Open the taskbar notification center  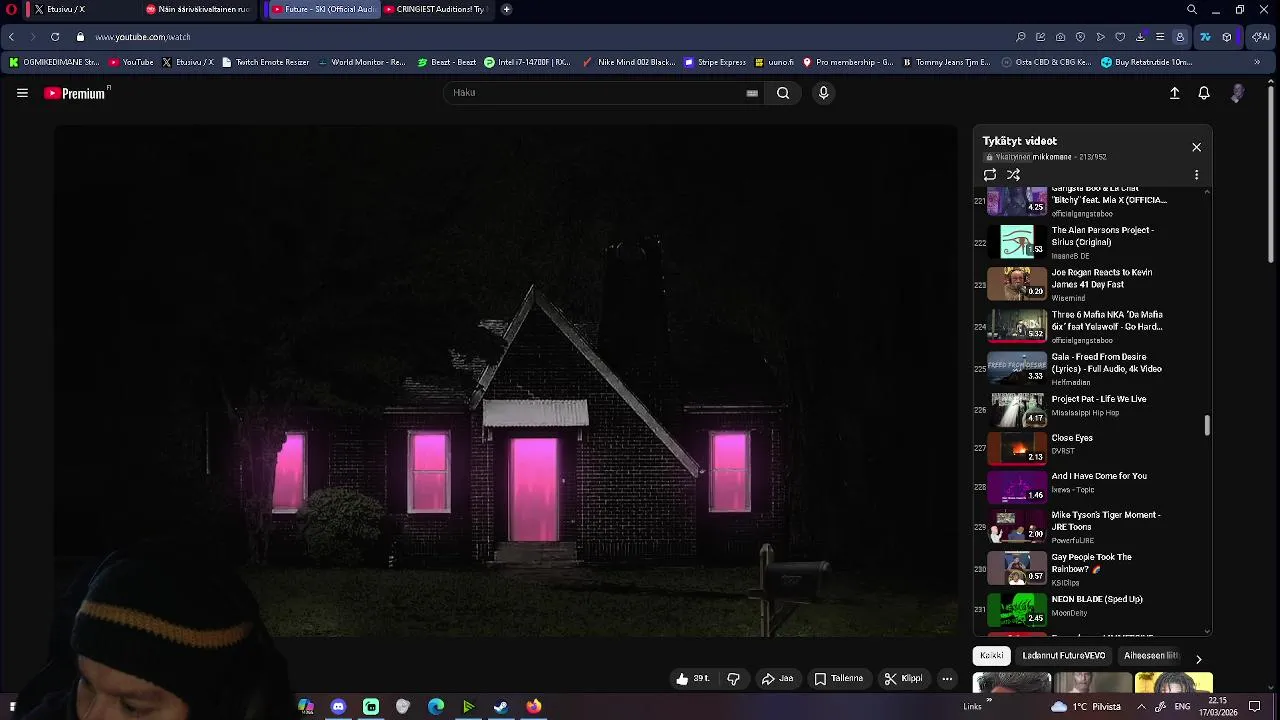pos(1255,707)
